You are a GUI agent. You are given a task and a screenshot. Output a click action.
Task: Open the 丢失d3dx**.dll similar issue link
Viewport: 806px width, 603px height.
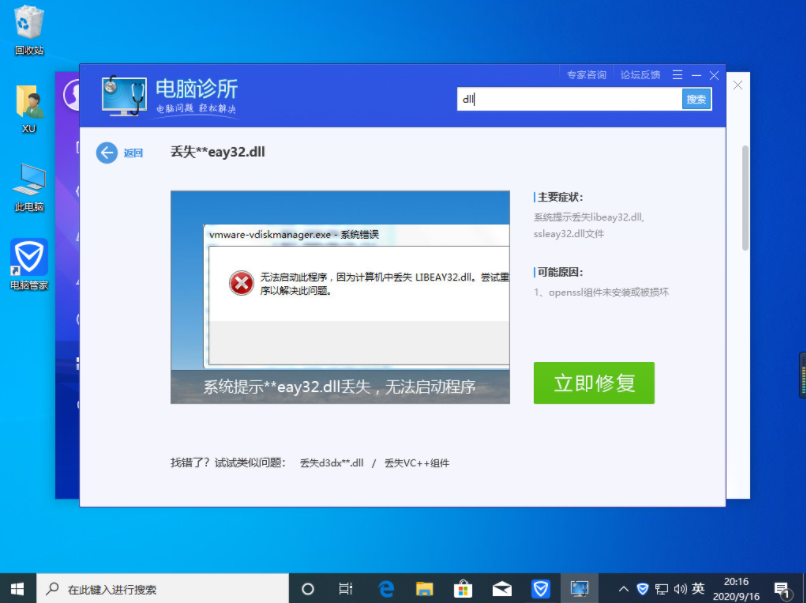(334, 463)
